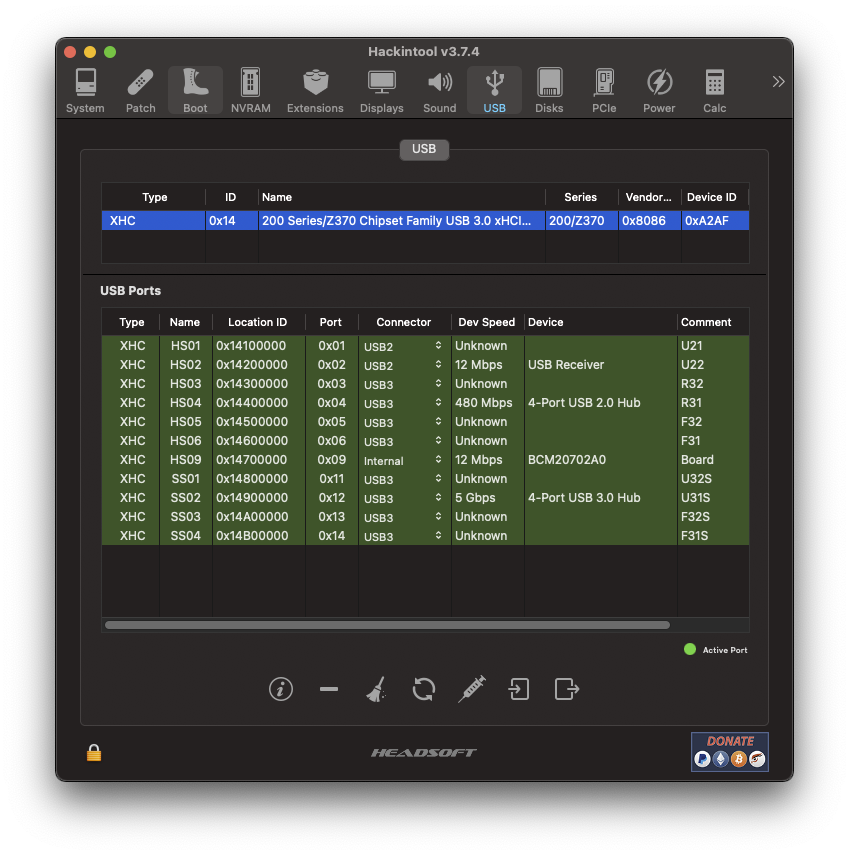Open the connector dropdown for HS03
849x855 pixels.
(404, 384)
